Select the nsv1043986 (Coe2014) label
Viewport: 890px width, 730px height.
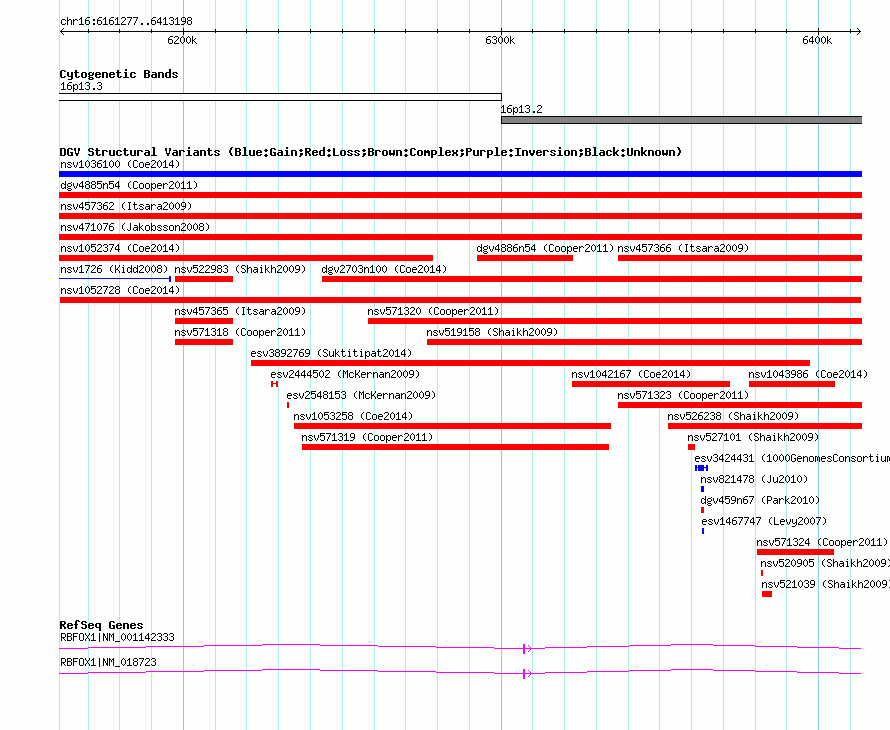pyautogui.click(x=808, y=374)
